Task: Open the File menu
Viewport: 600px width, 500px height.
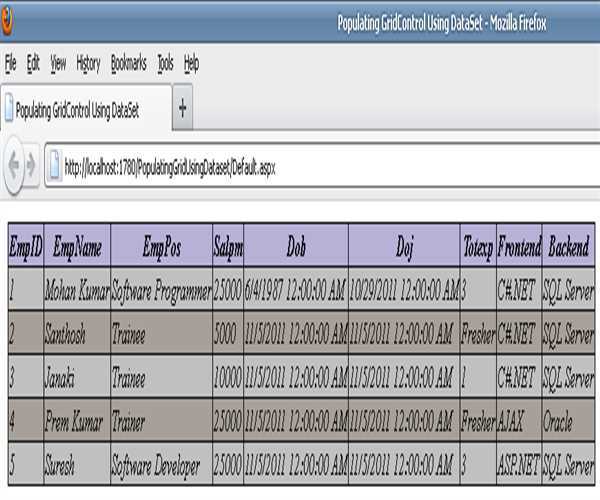Action: pyautogui.click(x=11, y=63)
